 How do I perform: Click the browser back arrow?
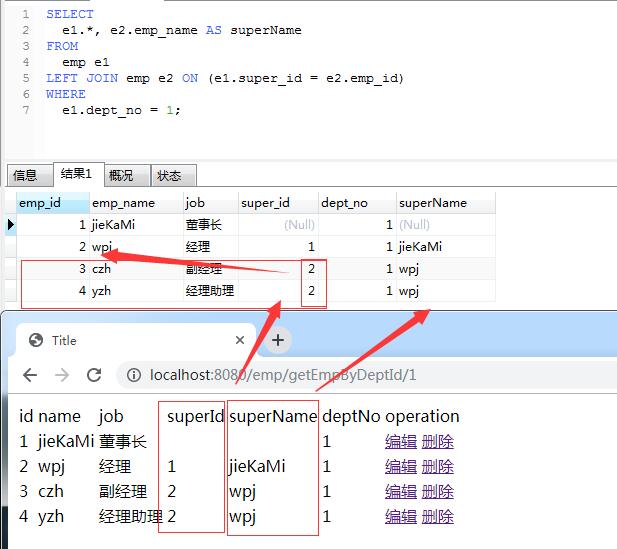30,375
